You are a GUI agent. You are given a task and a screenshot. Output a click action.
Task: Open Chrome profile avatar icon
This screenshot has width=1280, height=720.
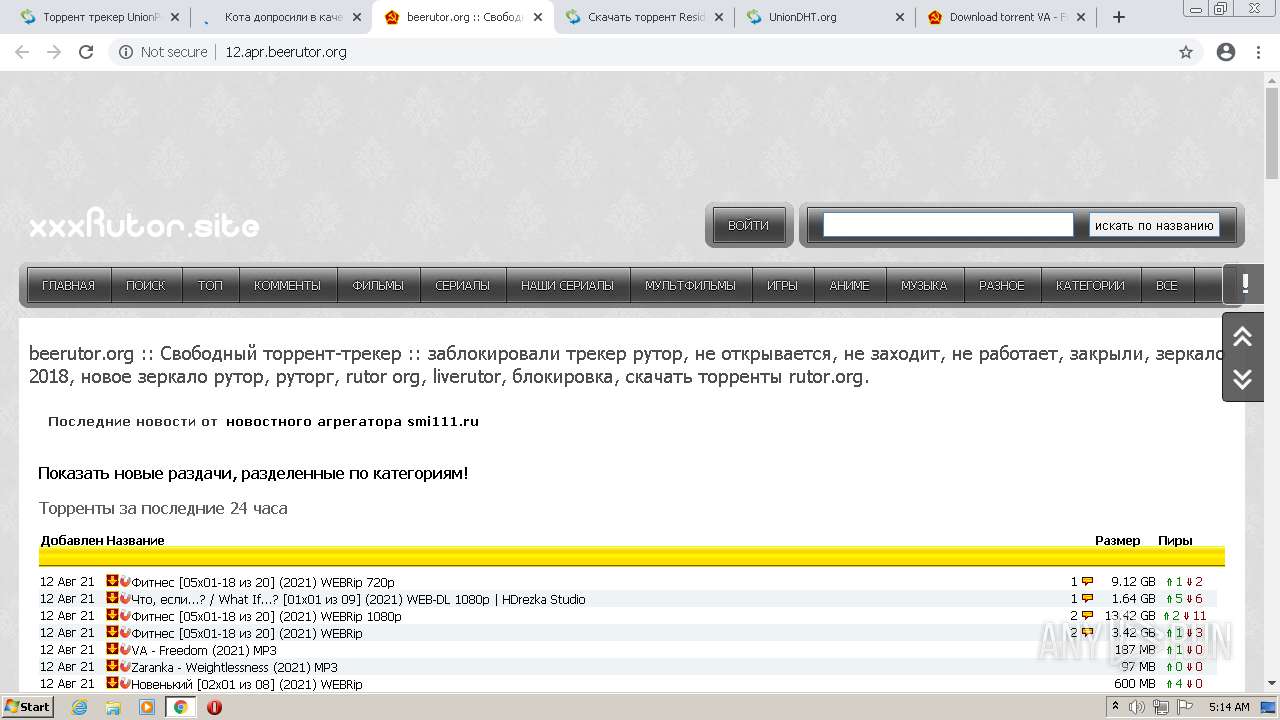click(x=1226, y=52)
